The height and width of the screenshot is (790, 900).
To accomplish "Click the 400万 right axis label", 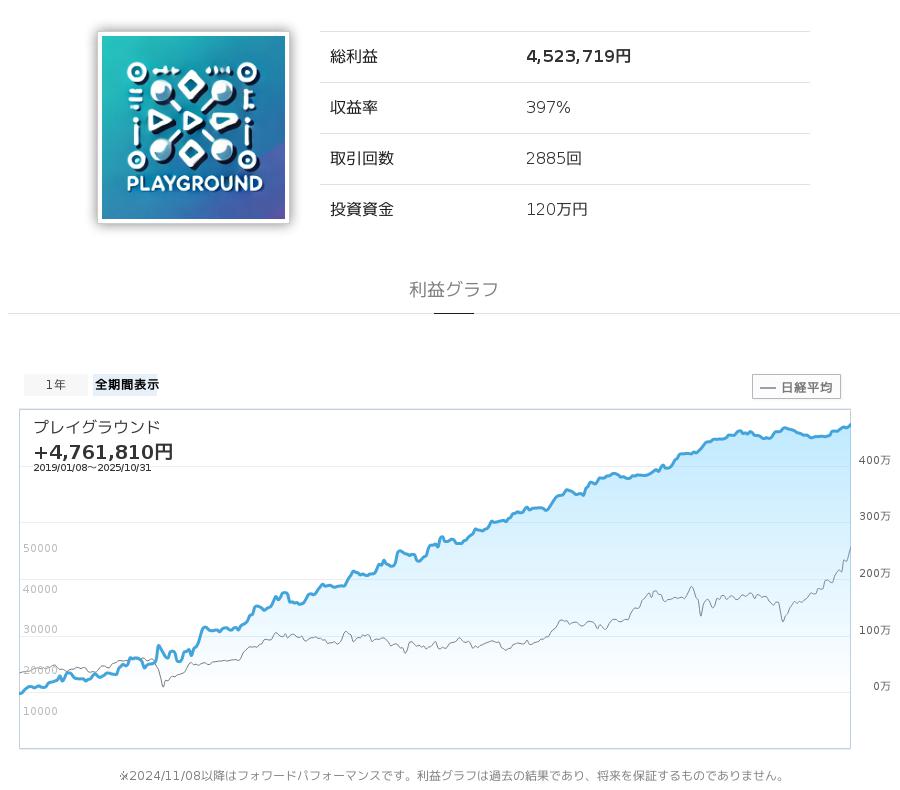I will [873, 460].
